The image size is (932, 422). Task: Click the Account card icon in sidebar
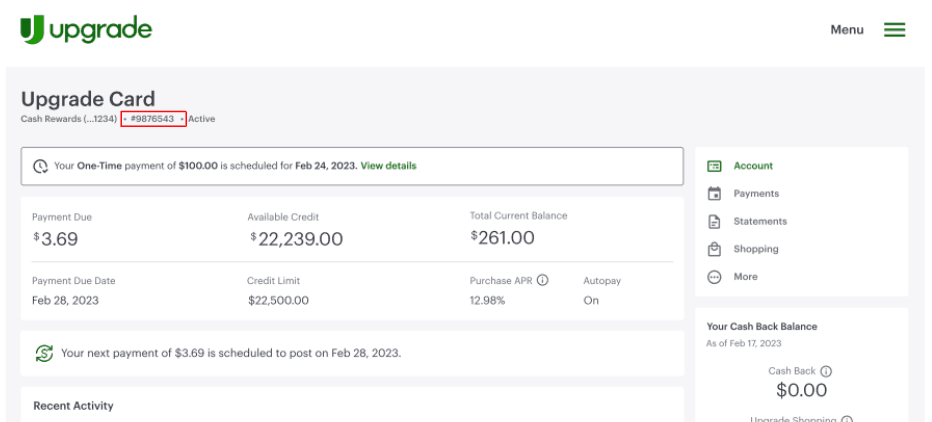[x=714, y=166]
